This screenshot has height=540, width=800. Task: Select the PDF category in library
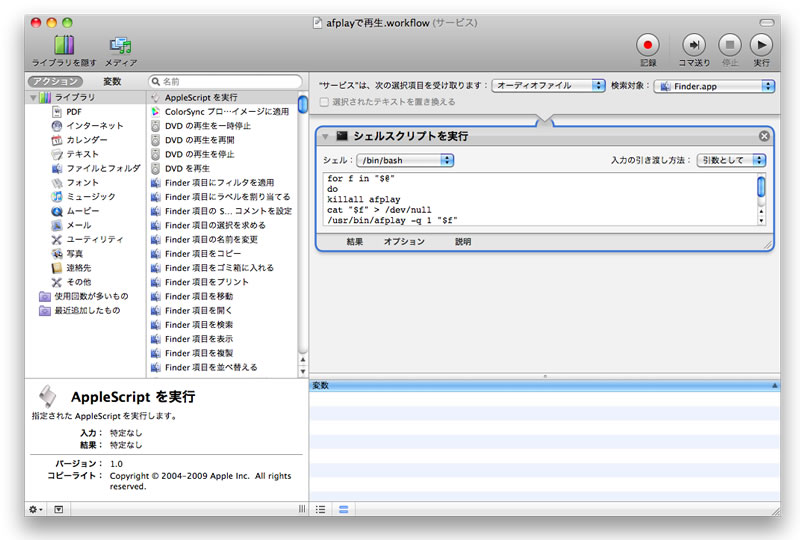pos(74,112)
